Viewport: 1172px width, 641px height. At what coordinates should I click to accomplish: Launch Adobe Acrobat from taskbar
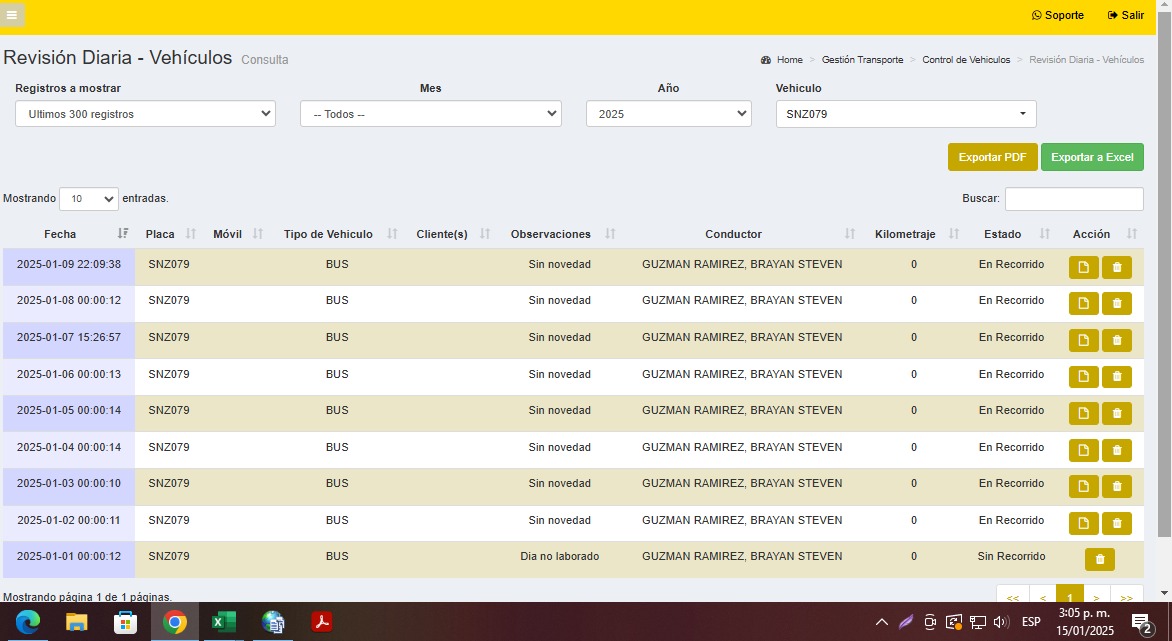[322, 623]
